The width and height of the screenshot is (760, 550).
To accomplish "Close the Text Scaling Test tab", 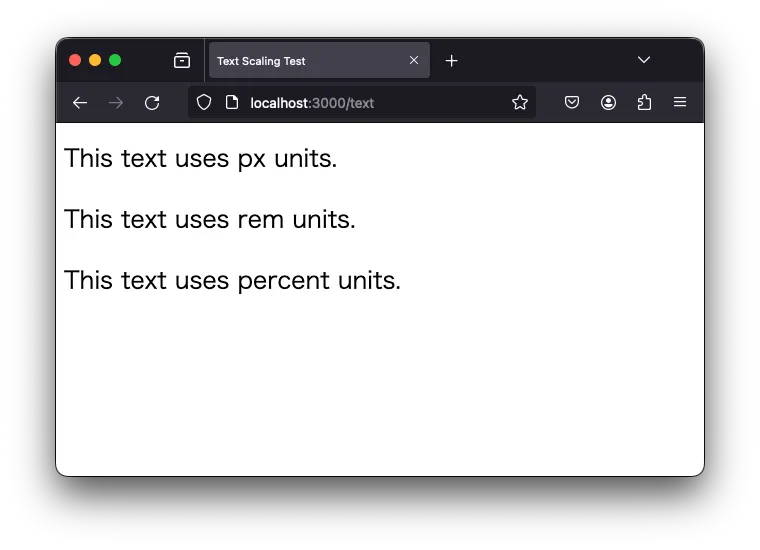I will pyautogui.click(x=414, y=60).
